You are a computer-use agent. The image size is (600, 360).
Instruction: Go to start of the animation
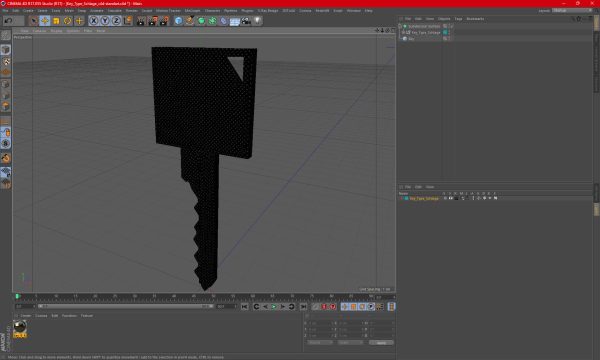click(x=245, y=307)
